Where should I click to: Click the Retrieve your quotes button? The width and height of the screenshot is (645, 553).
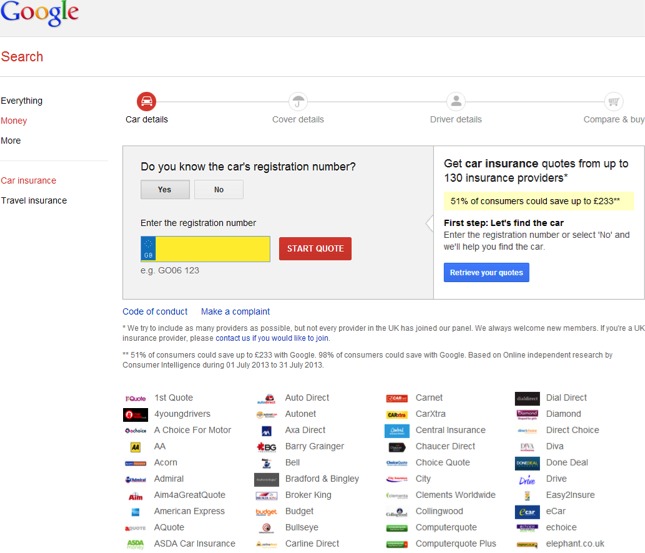[x=486, y=272]
